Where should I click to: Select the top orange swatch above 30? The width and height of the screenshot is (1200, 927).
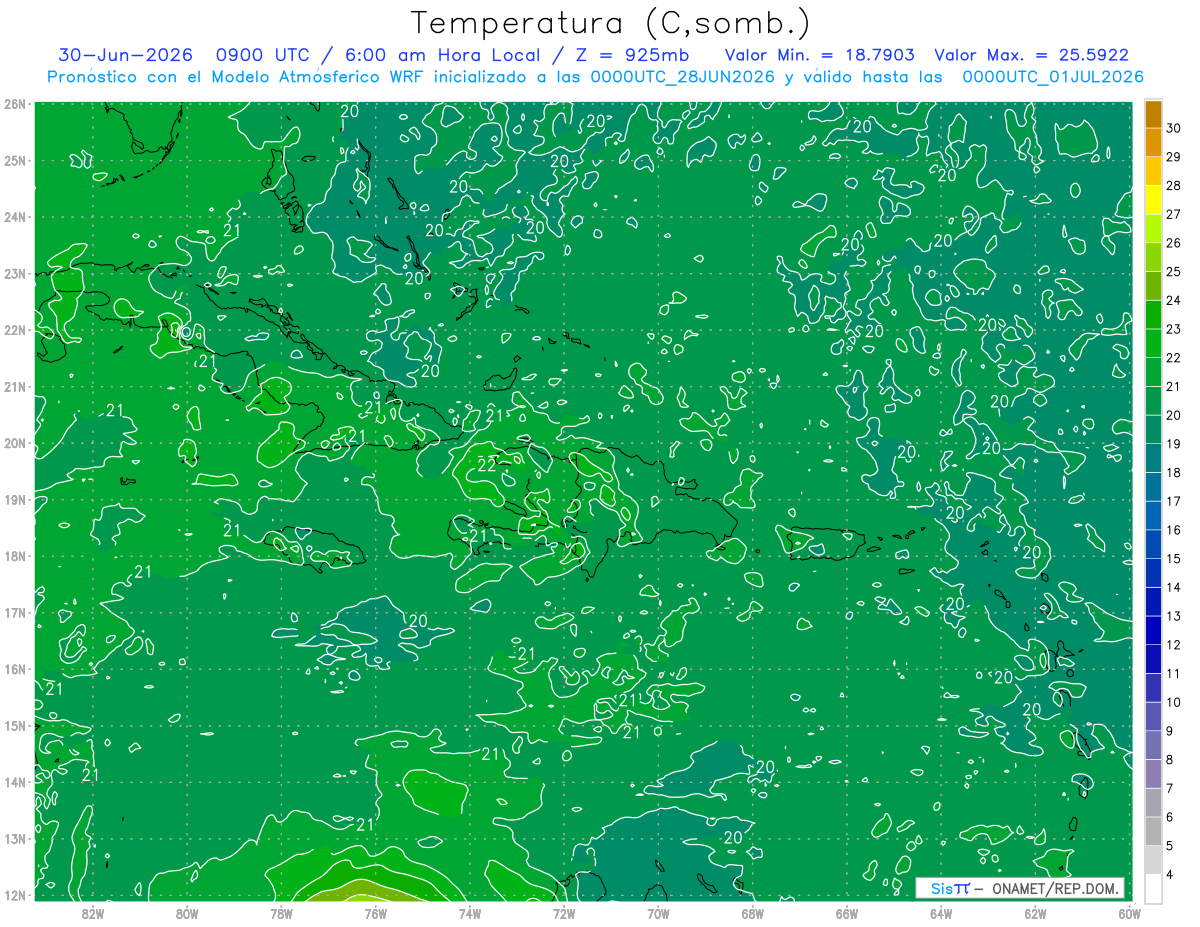[x=1153, y=115]
